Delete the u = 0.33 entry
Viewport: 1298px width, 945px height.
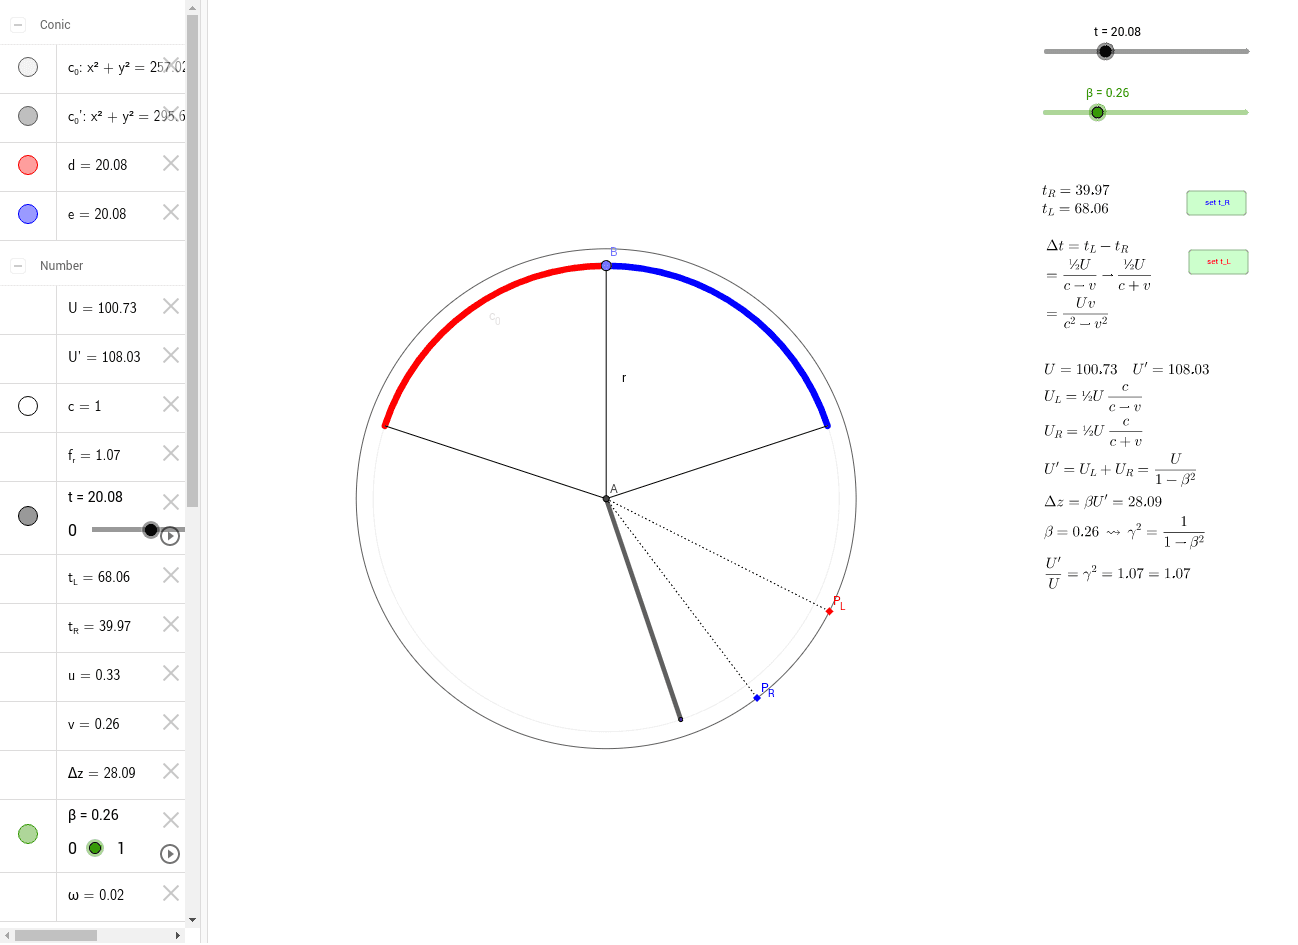coord(171,673)
